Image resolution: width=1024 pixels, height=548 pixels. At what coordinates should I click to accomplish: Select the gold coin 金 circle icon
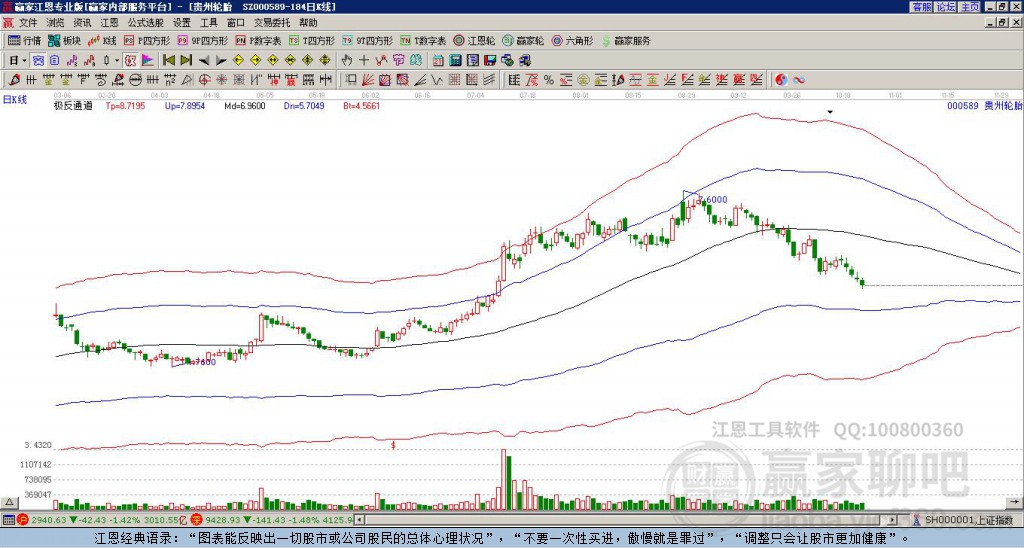pyautogui.click(x=582, y=80)
